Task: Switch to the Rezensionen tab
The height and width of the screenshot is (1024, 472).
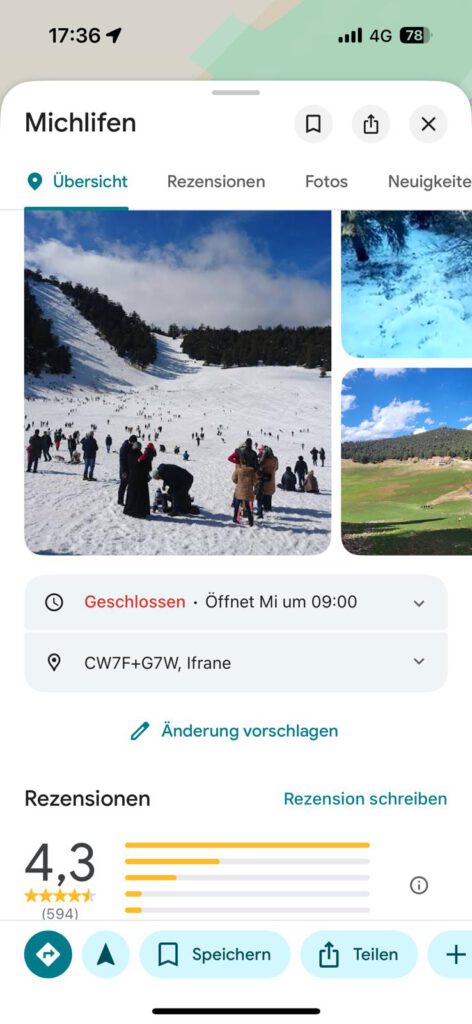Action: tap(216, 182)
